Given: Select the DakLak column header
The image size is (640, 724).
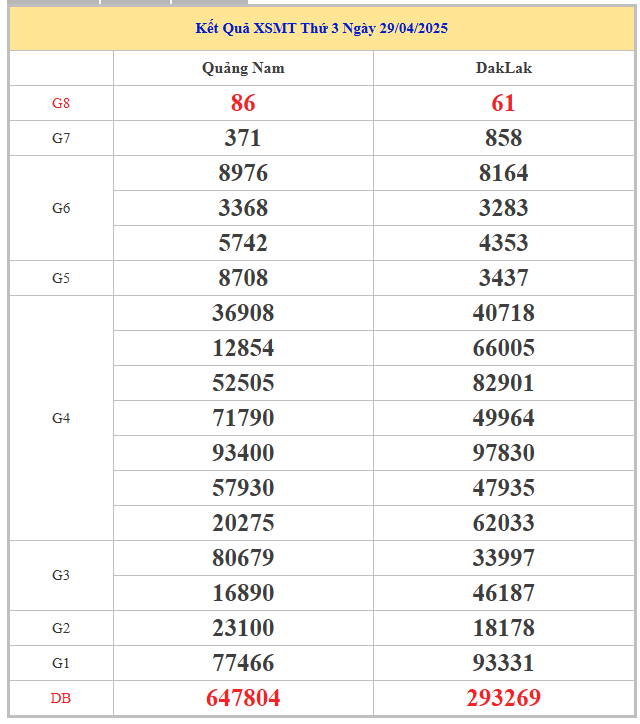Looking at the screenshot, I should pyautogui.click(x=503, y=68).
